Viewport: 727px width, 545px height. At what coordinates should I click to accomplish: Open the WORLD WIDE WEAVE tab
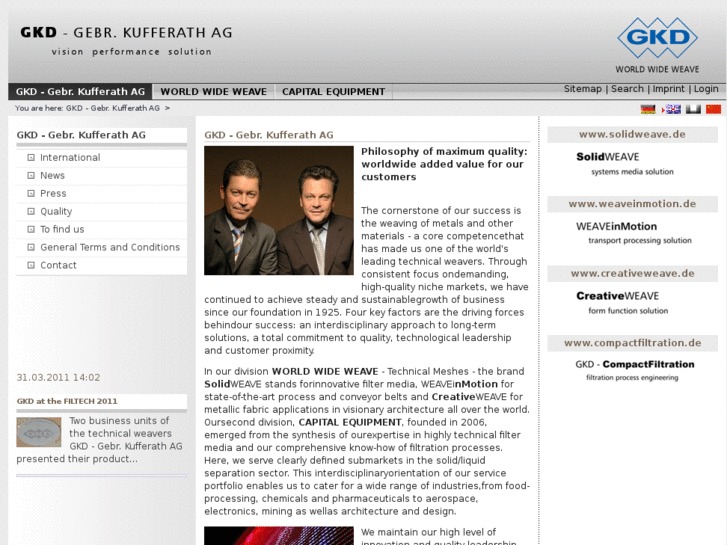214,92
